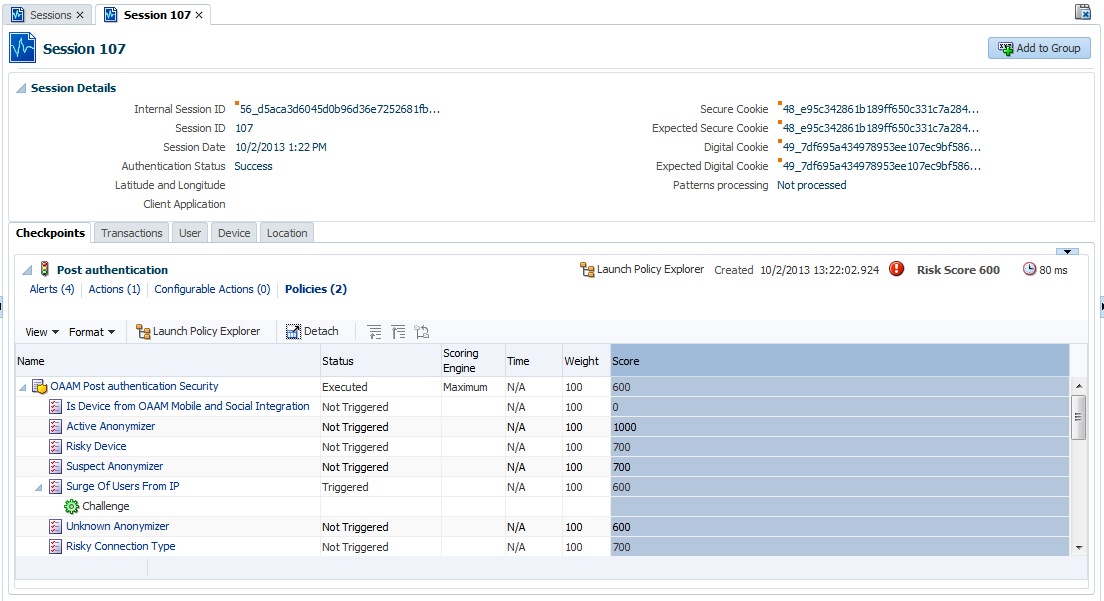Click the Risky Connection Type rule icon
Image resolution: width=1104 pixels, height=601 pixels.
click(x=56, y=546)
